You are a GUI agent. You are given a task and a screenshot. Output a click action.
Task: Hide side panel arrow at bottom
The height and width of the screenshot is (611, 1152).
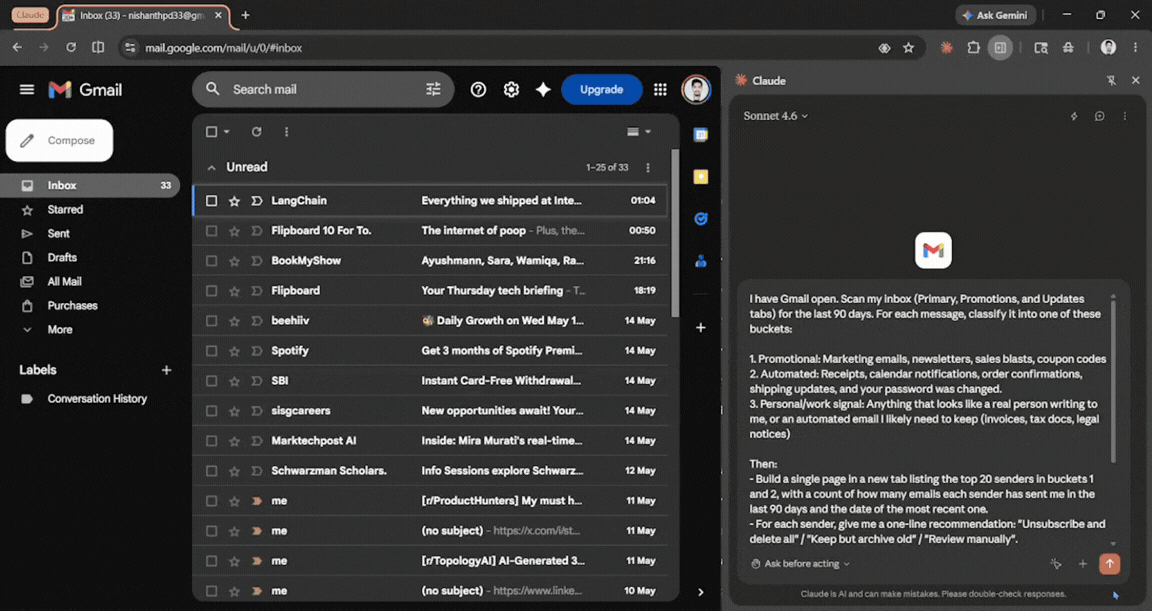[701, 592]
